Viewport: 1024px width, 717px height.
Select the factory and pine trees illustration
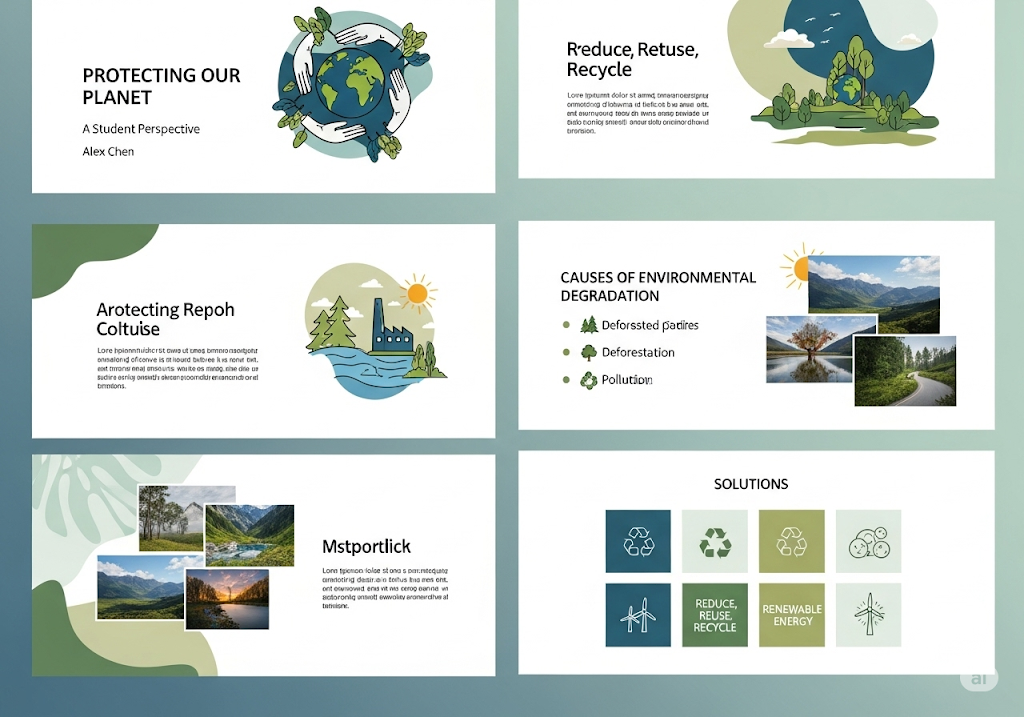(x=376, y=331)
